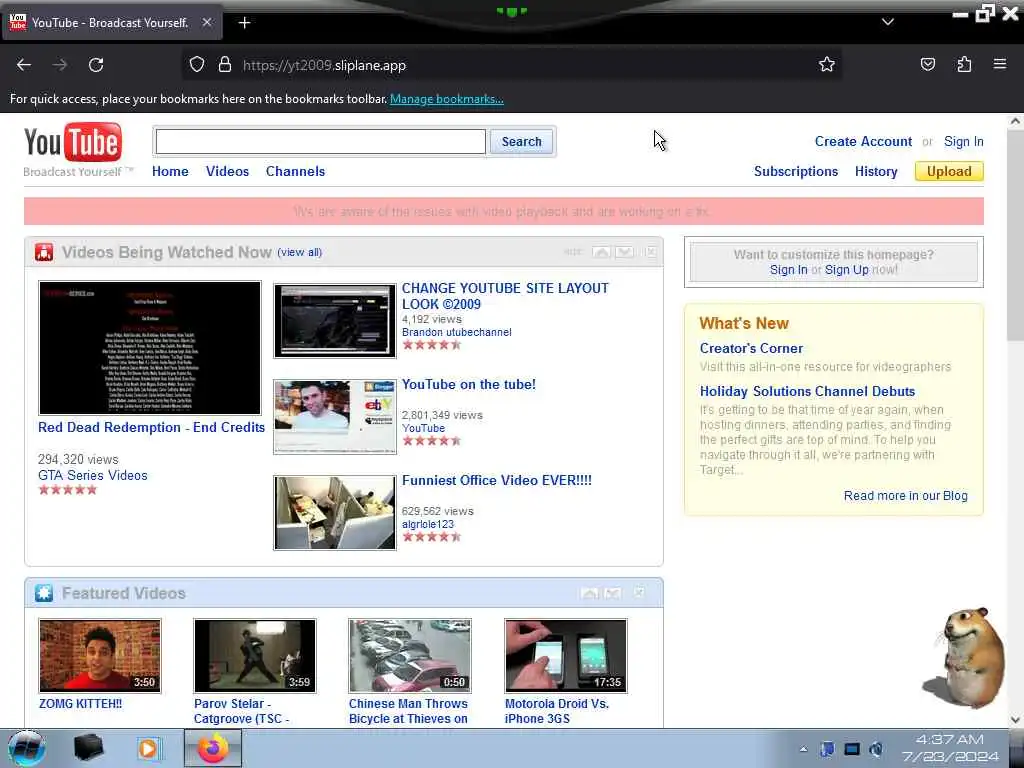Click the Search button
Screen dimensions: 1024x768
click(x=521, y=142)
